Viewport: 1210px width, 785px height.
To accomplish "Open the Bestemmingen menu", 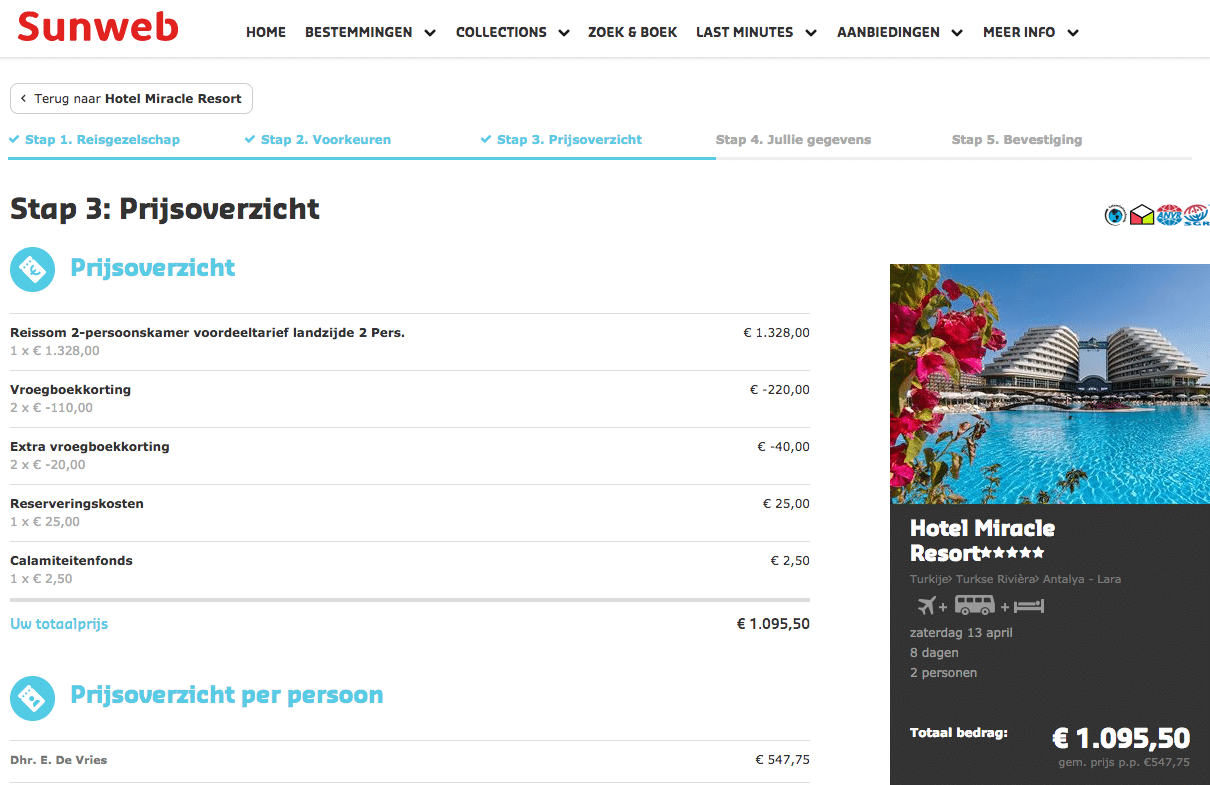I will click(x=359, y=32).
